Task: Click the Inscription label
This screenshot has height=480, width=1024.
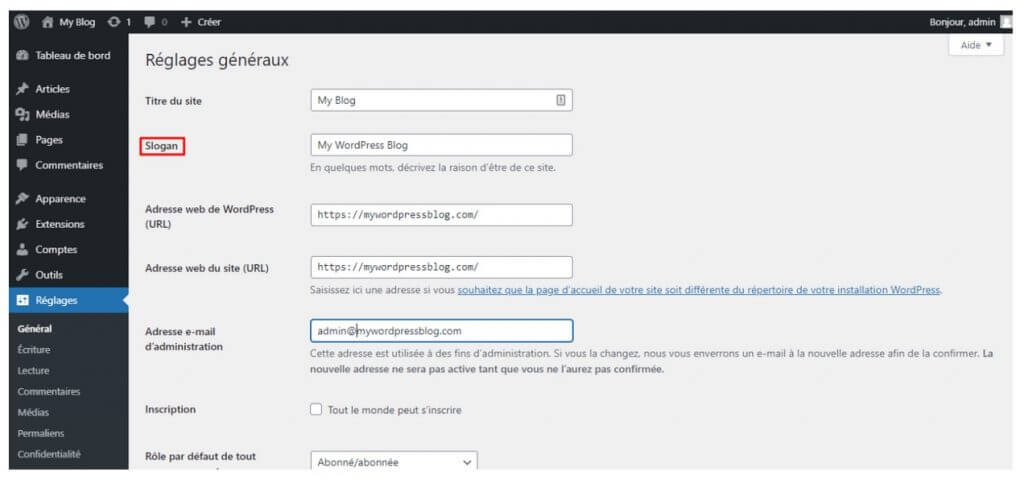Action: pyautogui.click(x=170, y=409)
